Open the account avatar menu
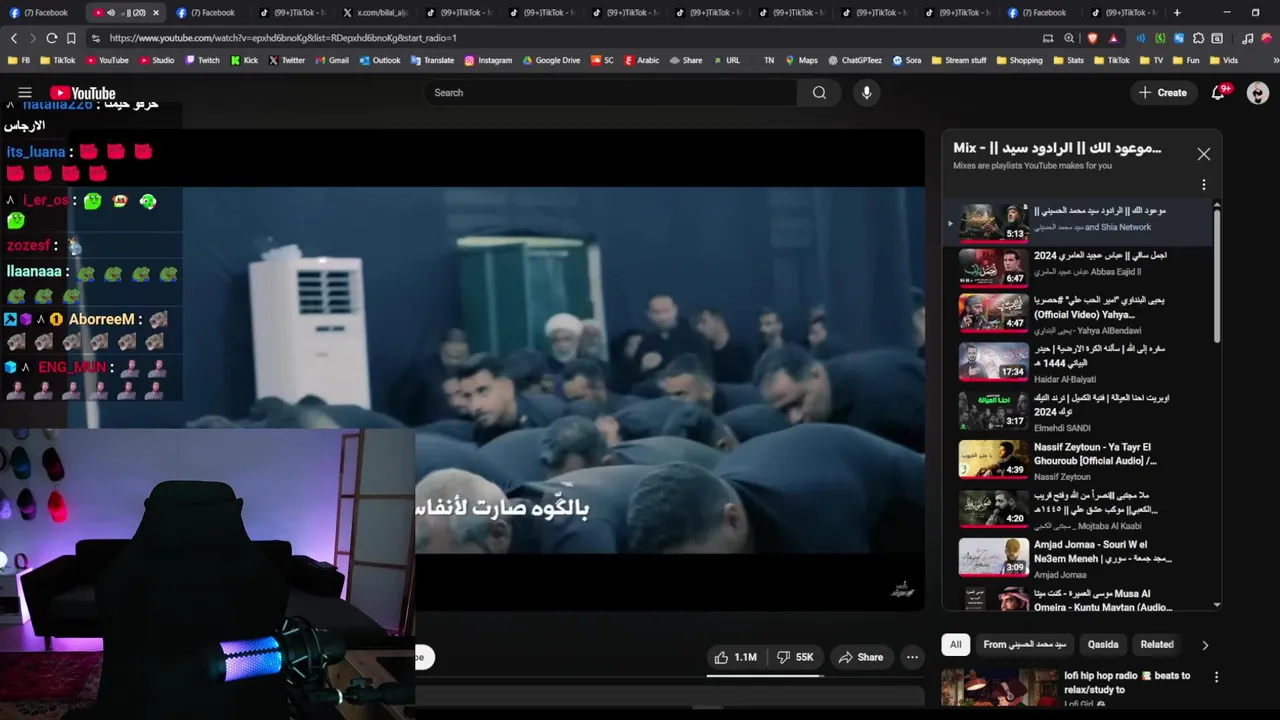The image size is (1280, 720). [1258, 93]
